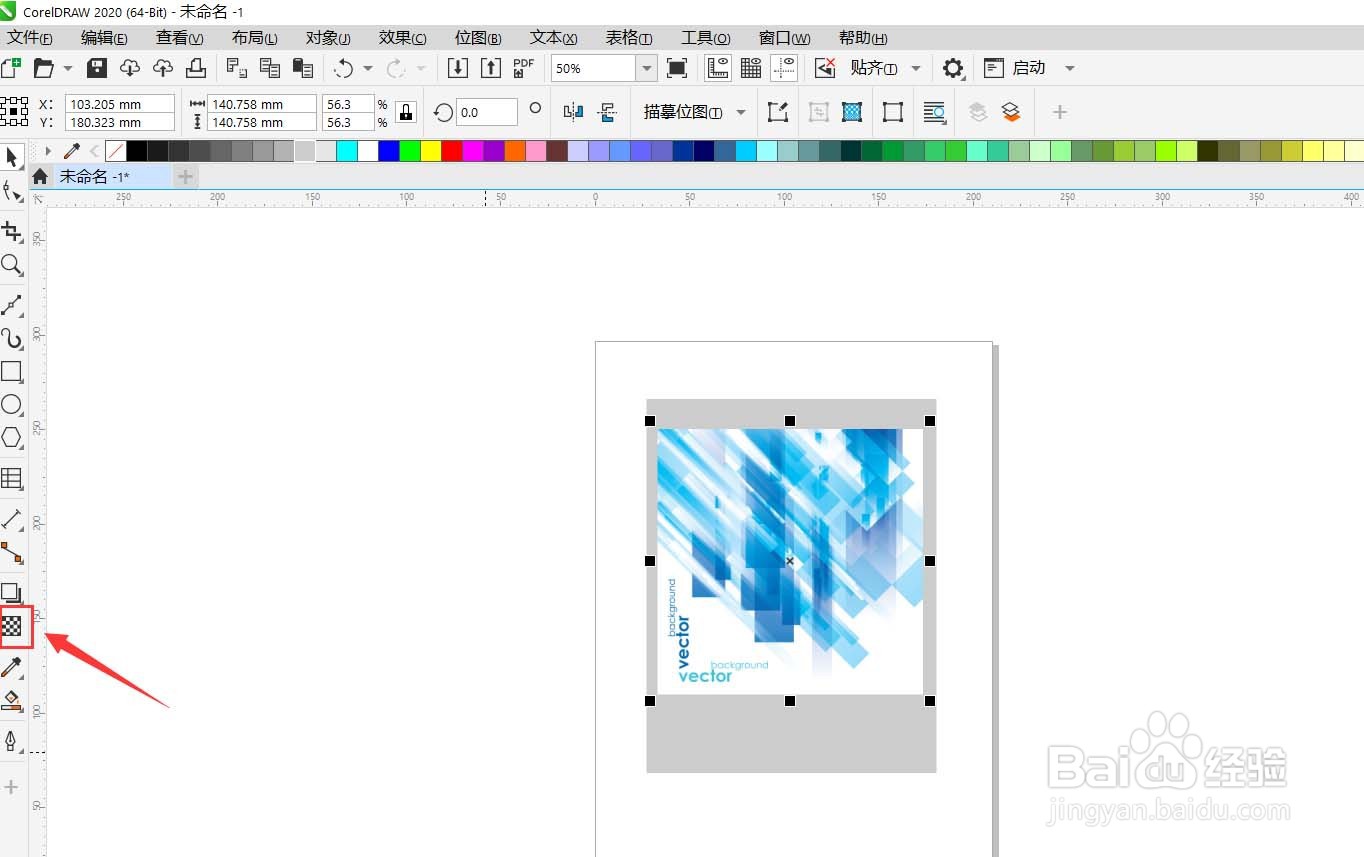
Task: Select the Shape edit tool
Action: coord(12,191)
